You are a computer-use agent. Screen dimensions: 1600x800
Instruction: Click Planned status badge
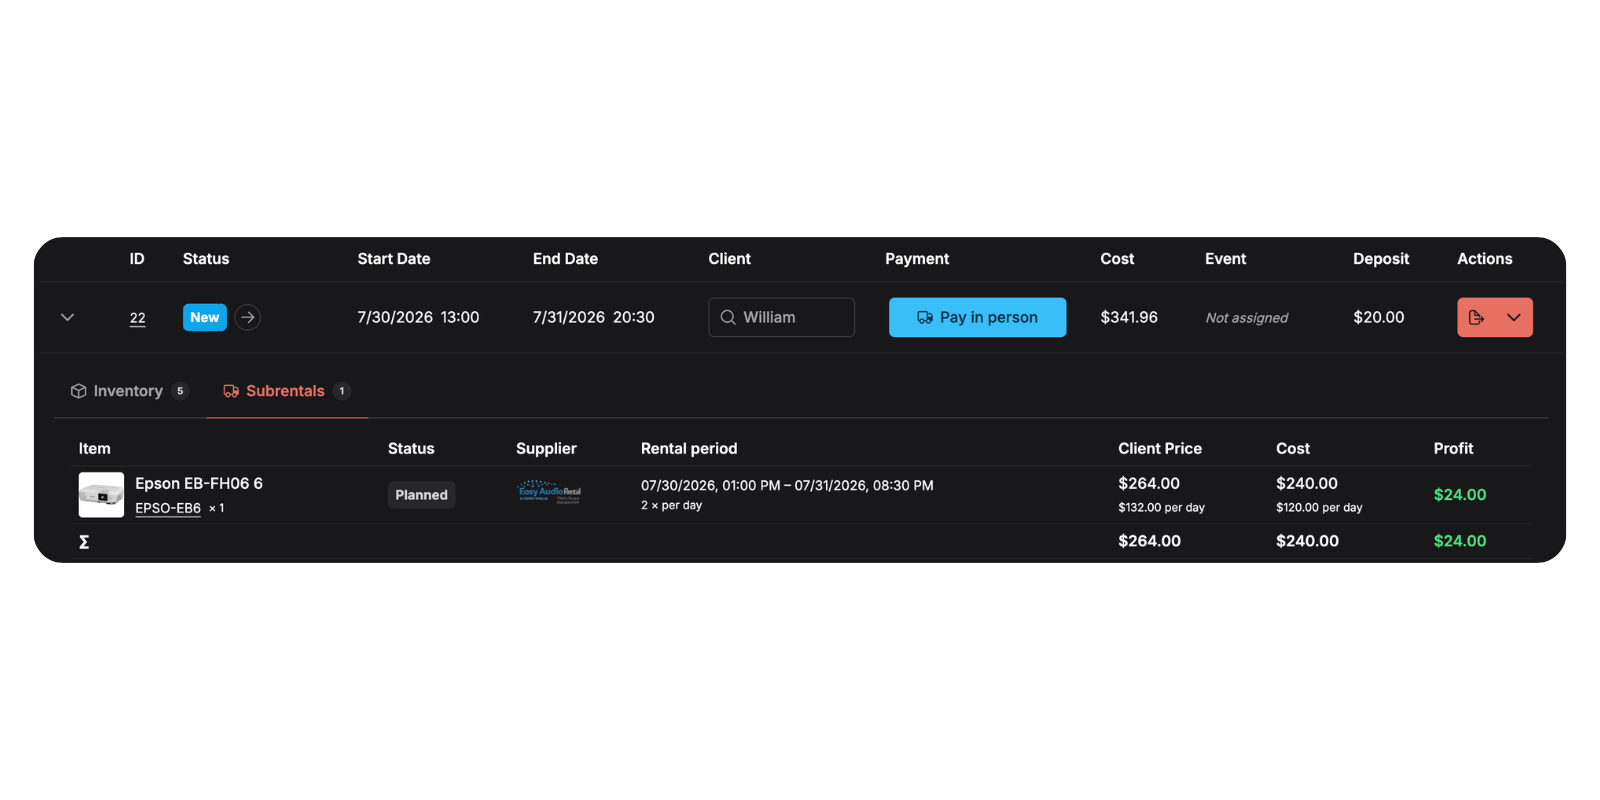point(421,495)
